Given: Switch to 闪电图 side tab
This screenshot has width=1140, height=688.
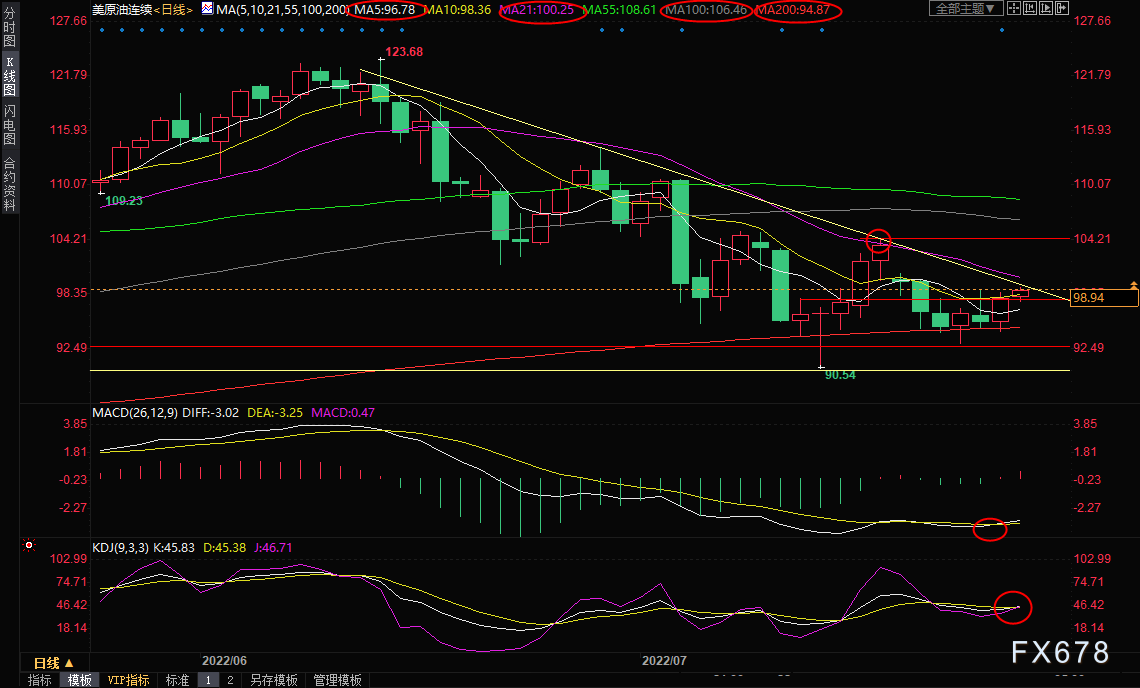Looking at the screenshot, I should click(x=9, y=124).
